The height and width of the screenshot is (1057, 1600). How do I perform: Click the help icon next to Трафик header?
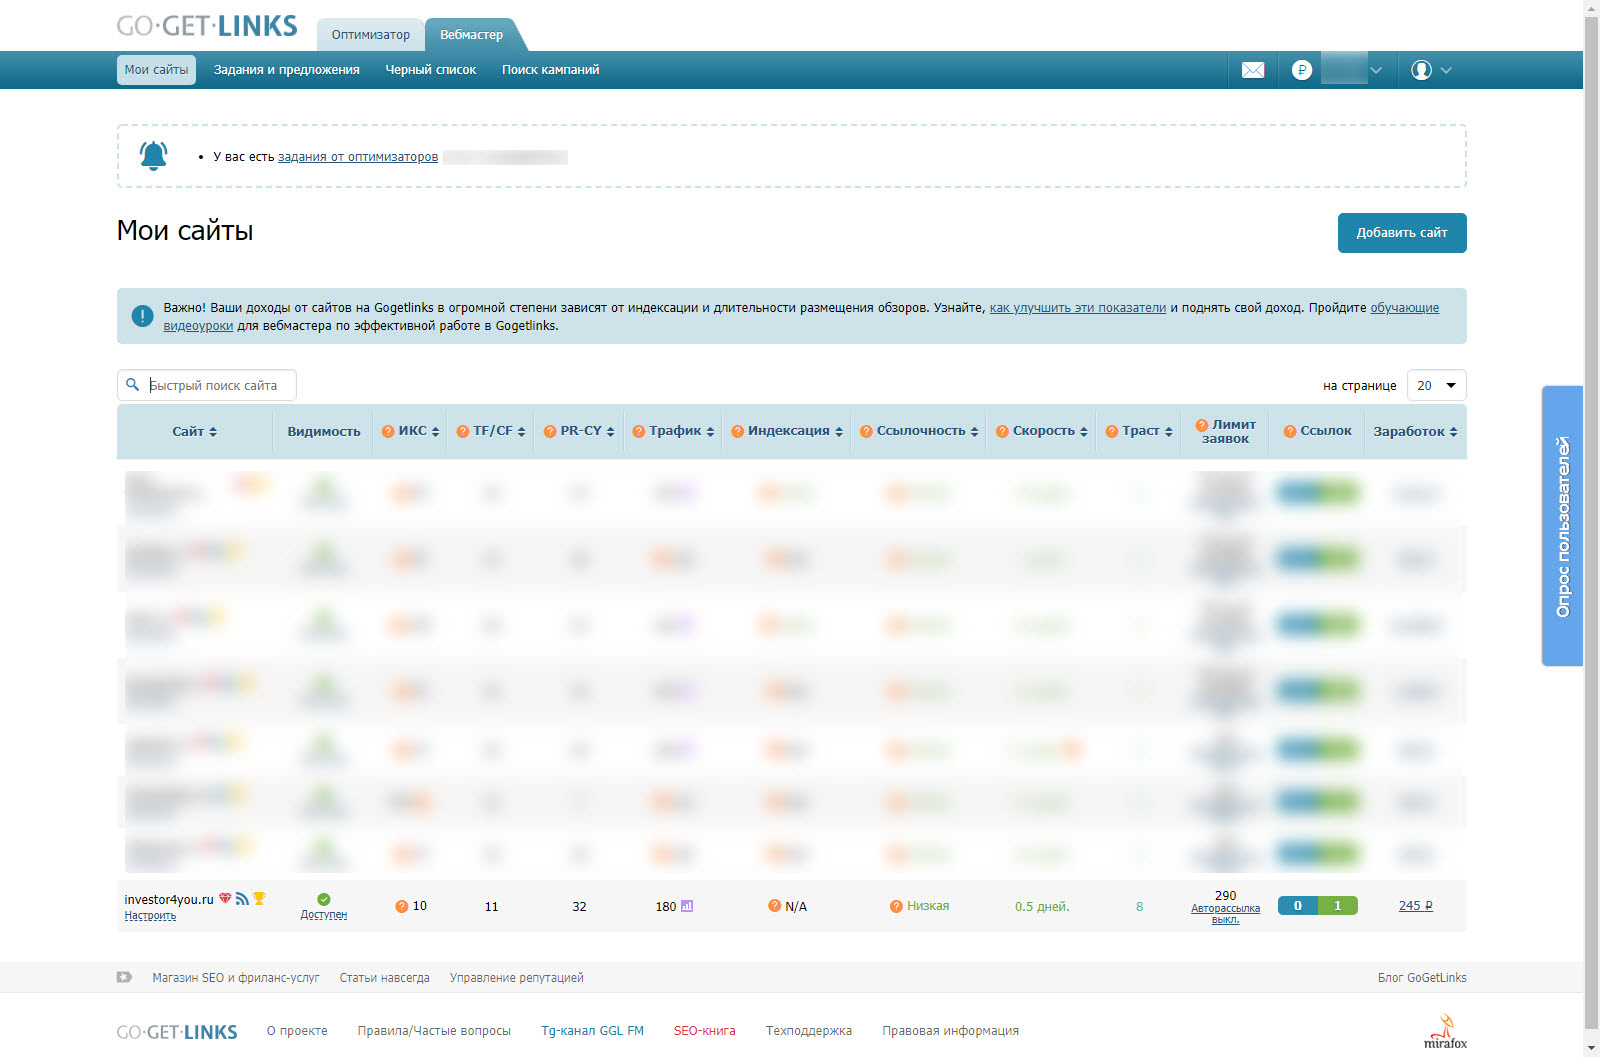click(x=639, y=432)
